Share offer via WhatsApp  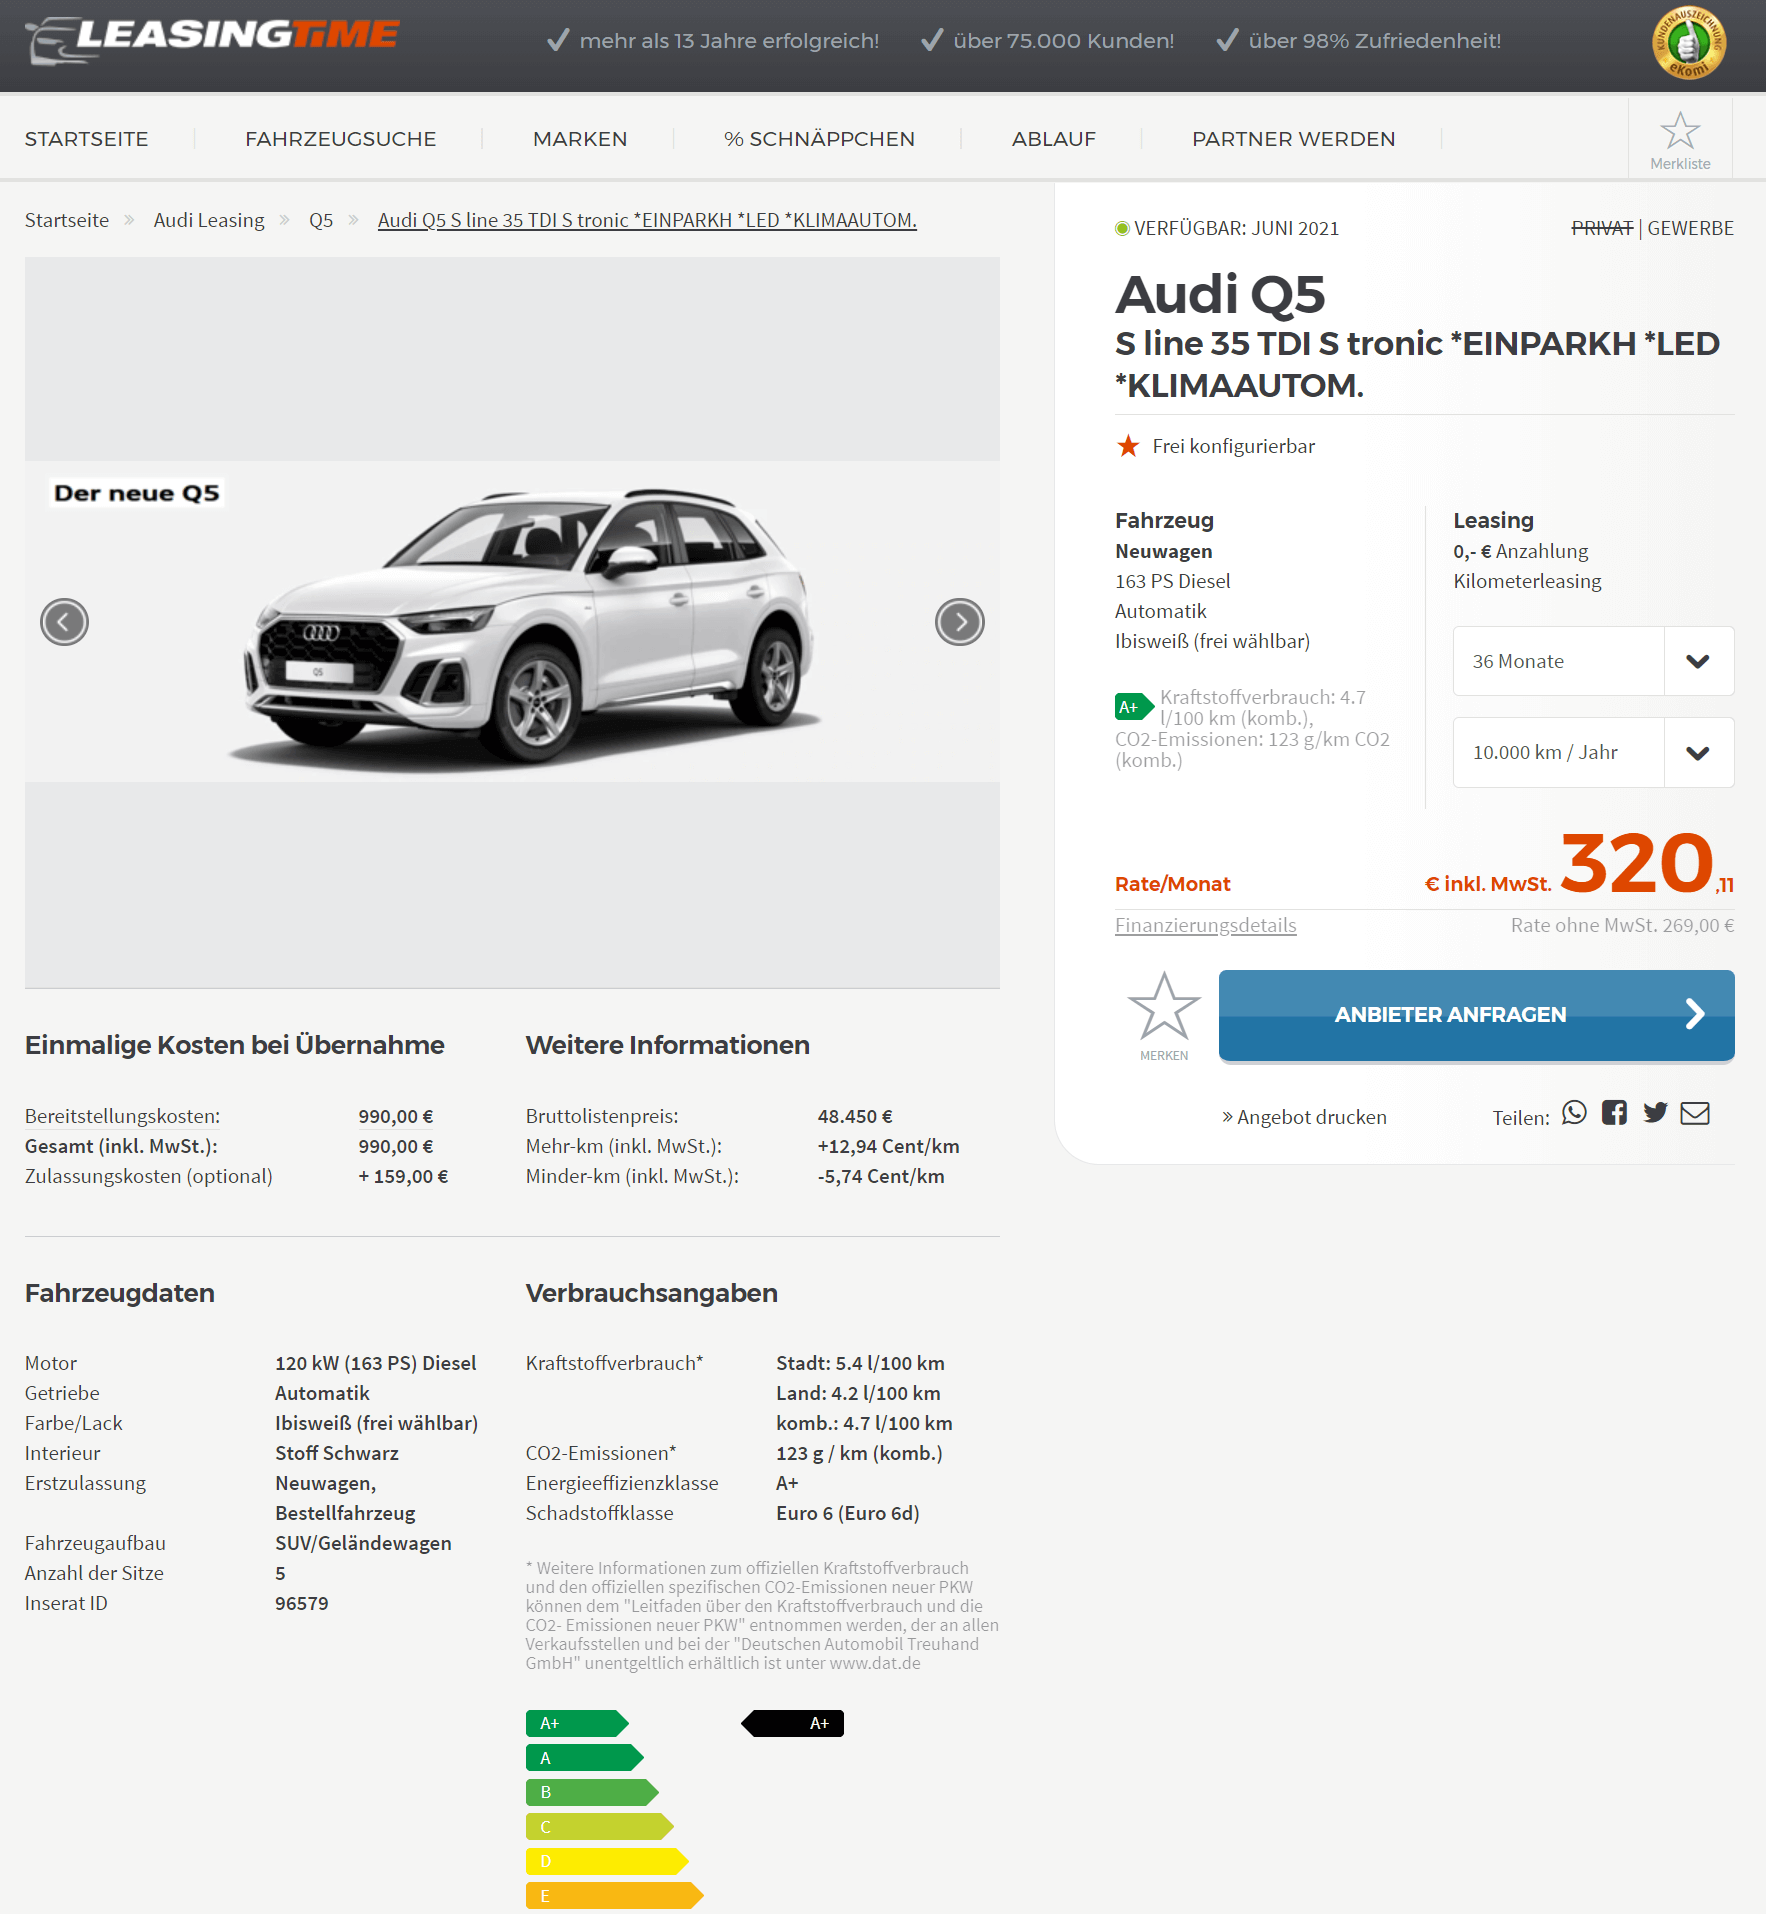(x=1574, y=1113)
